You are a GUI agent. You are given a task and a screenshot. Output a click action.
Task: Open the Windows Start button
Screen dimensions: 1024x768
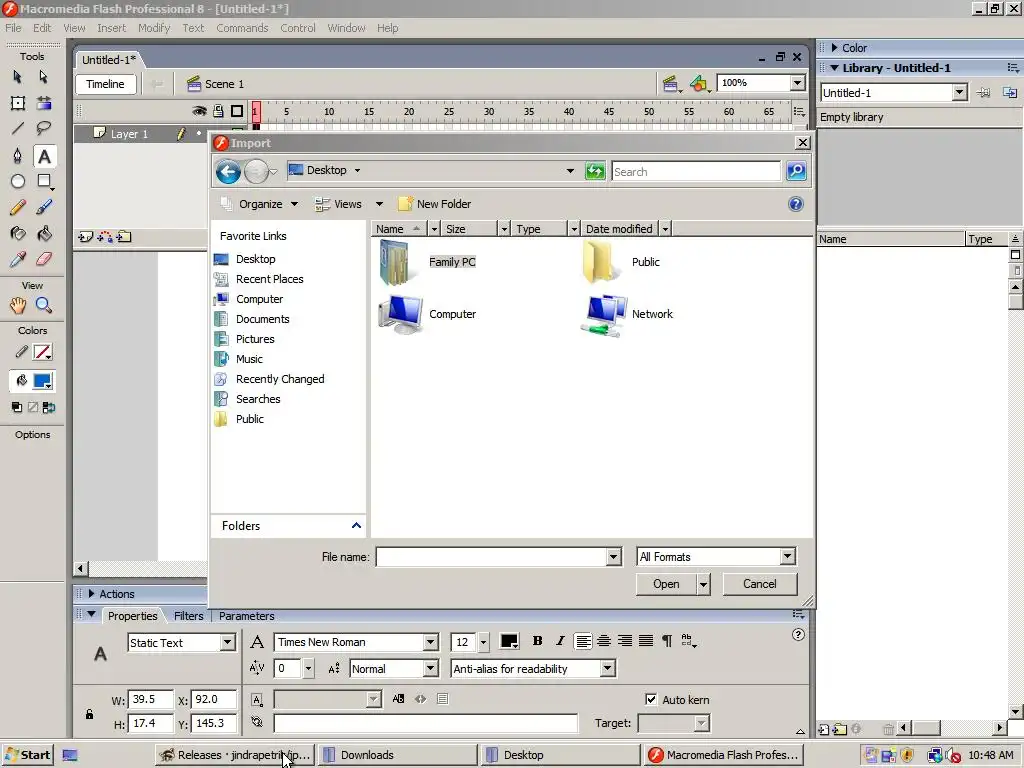click(27, 755)
